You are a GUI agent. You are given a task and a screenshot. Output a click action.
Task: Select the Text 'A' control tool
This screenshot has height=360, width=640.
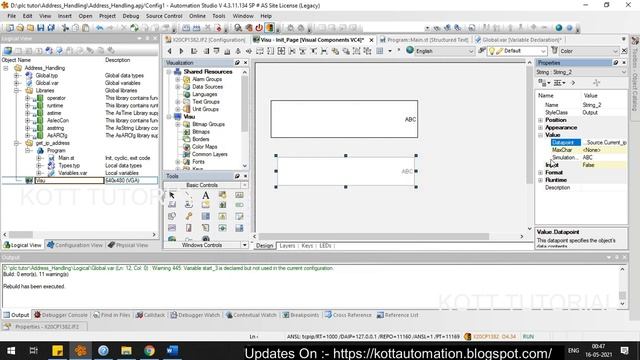point(205,195)
